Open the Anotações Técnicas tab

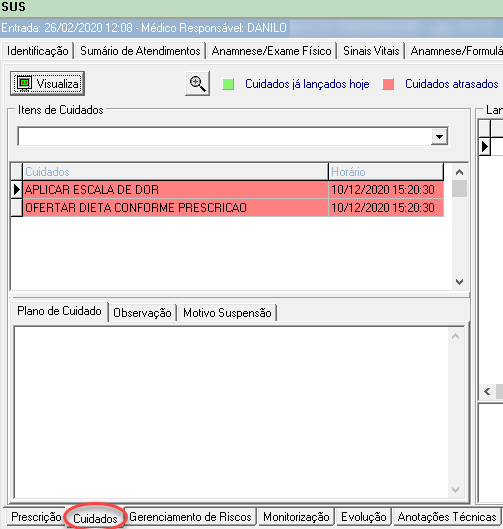point(447,517)
